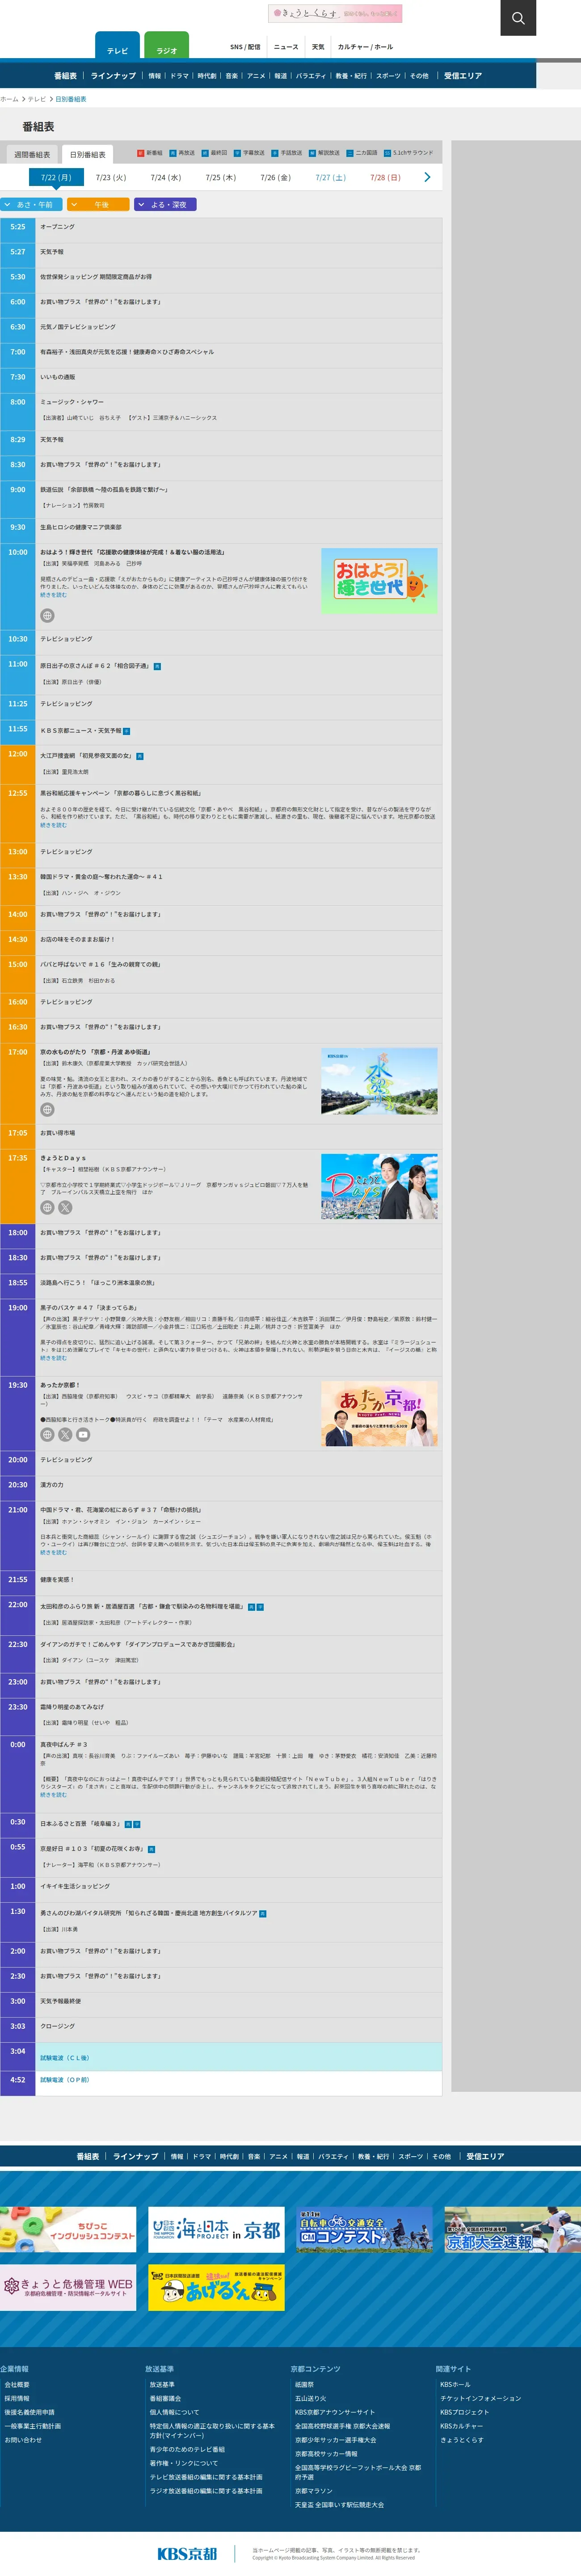Expand 午後 time section
The image size is (581, 2576).
click(98, 204)
